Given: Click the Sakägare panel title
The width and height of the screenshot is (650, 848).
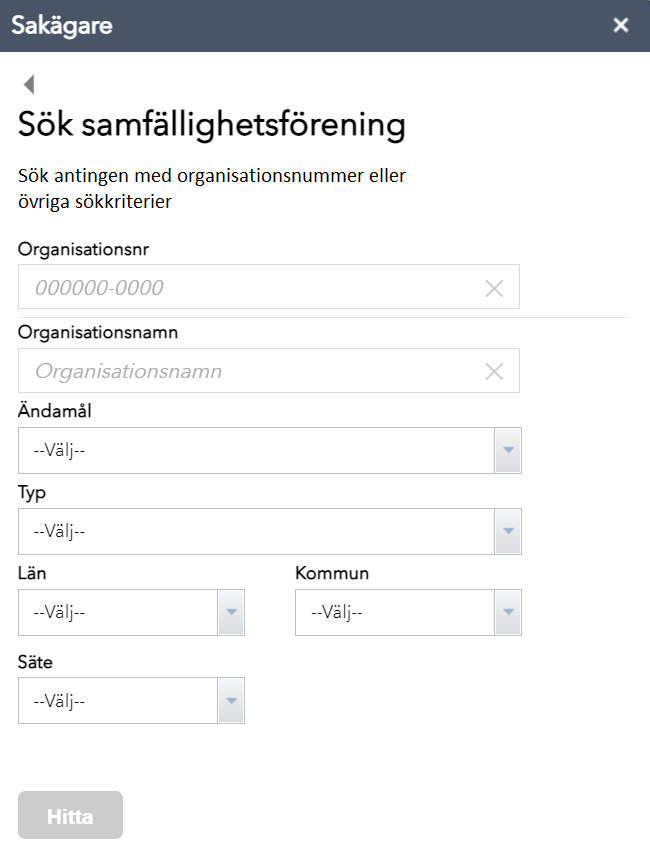Looking at the screenshot, I should (62, 26).
